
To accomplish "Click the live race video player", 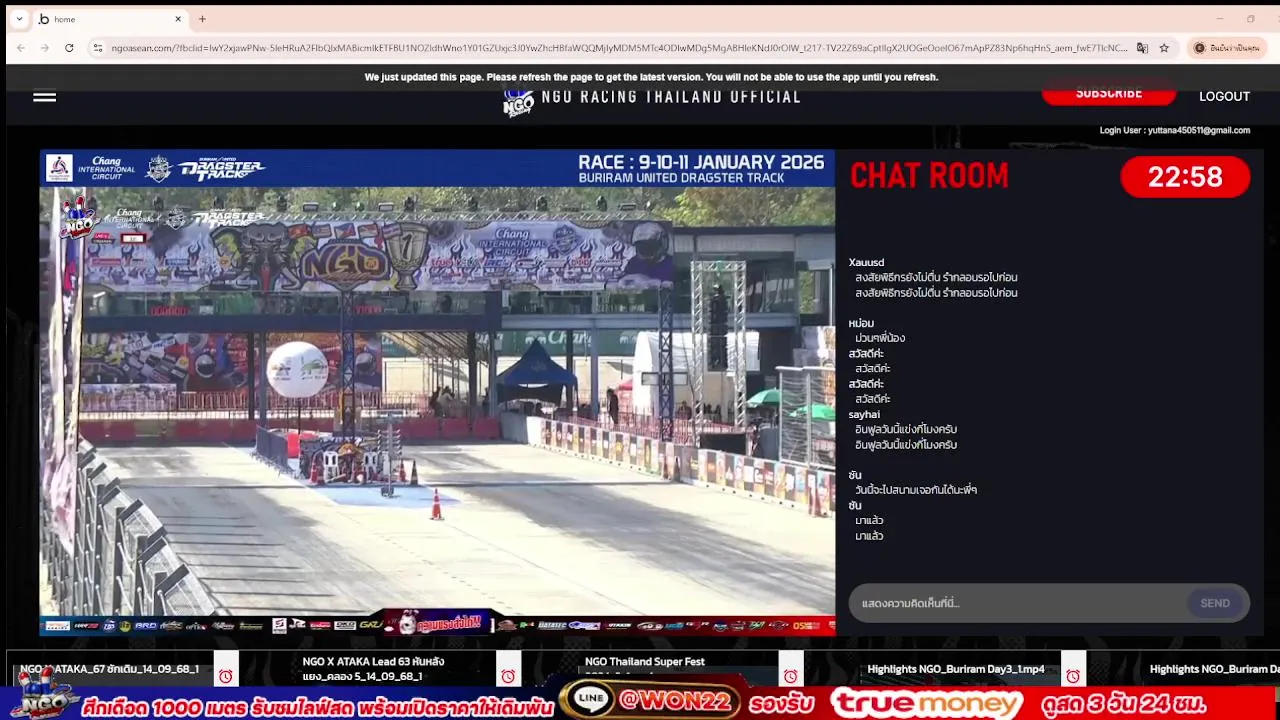I will click(x=437, y=393).
